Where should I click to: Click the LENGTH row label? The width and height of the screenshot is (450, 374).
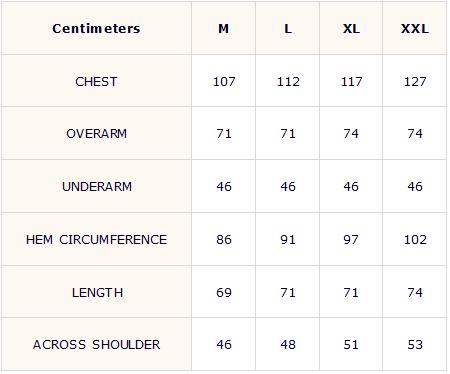point(97,293)
